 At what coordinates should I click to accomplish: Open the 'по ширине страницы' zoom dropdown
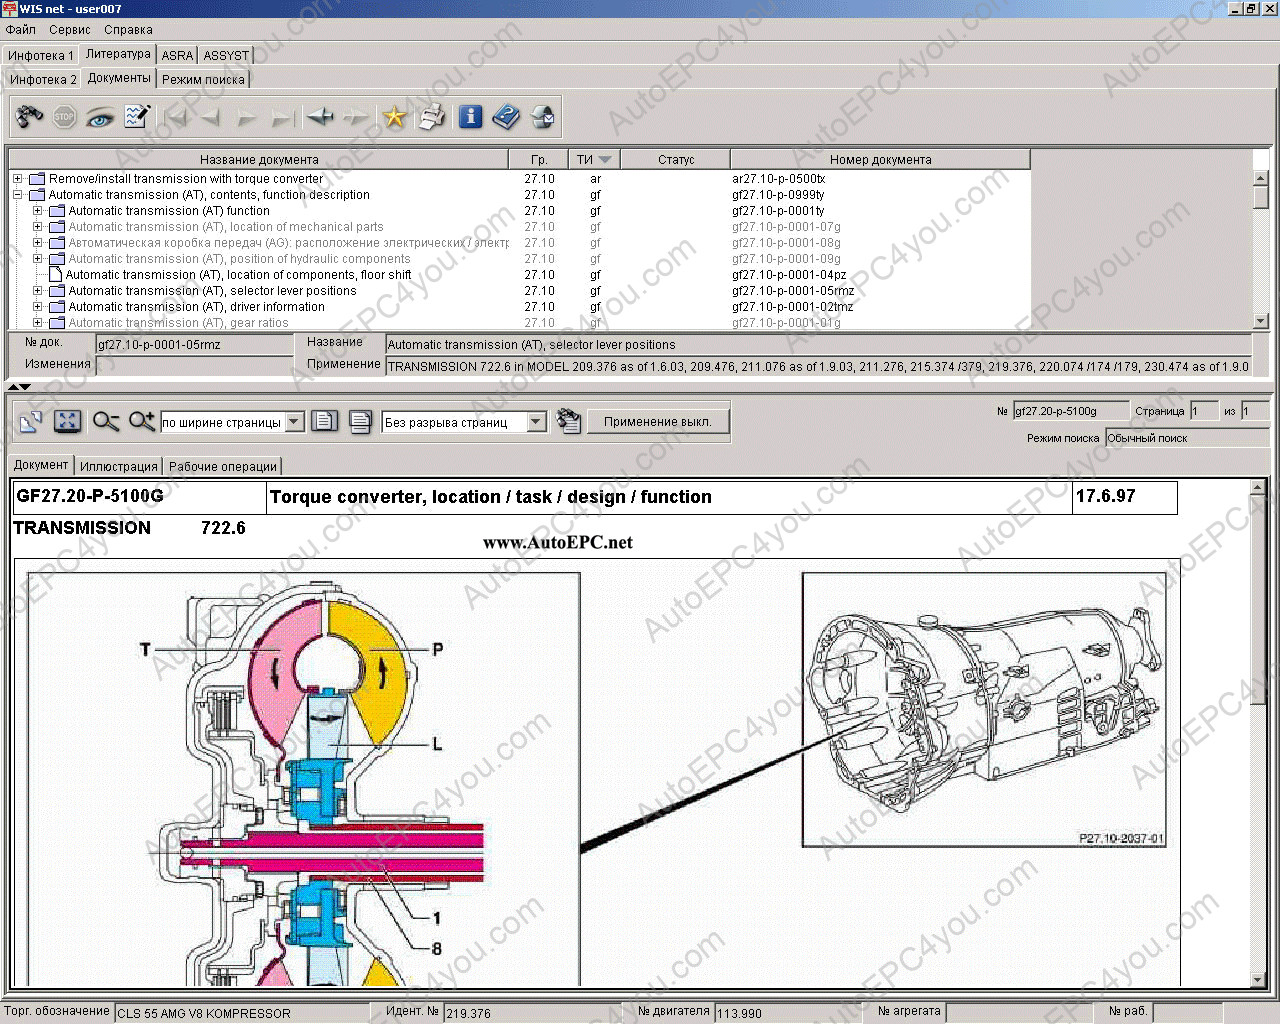click(x=294, y=422)
